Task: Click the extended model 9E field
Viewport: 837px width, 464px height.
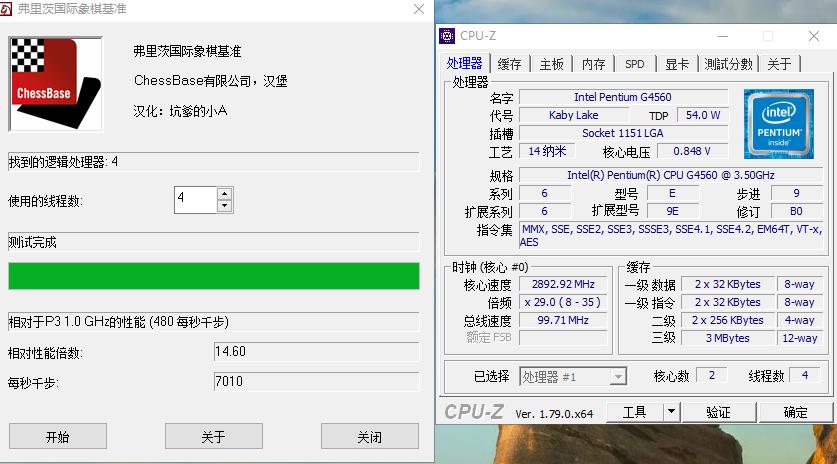Action: (x=673, y=211)
